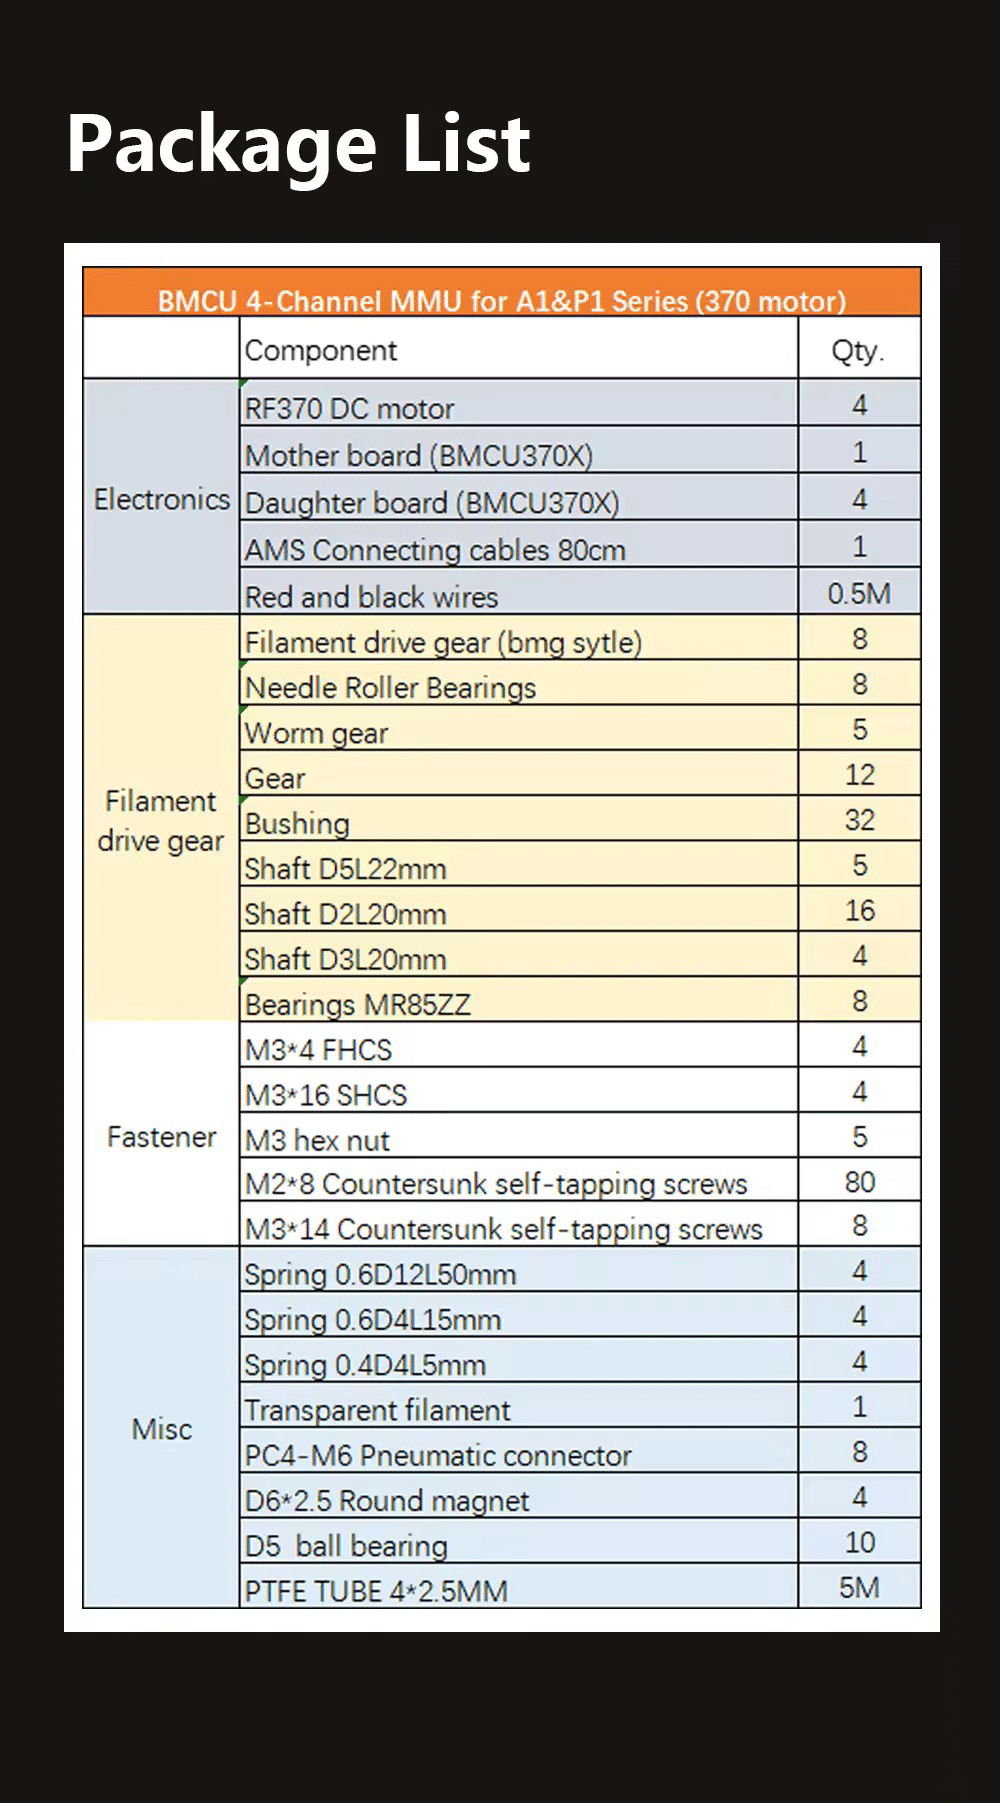Click the Electronics category cell
Screen dimensions: 1000x1803
pyautogui.click(x=161, y=498)
